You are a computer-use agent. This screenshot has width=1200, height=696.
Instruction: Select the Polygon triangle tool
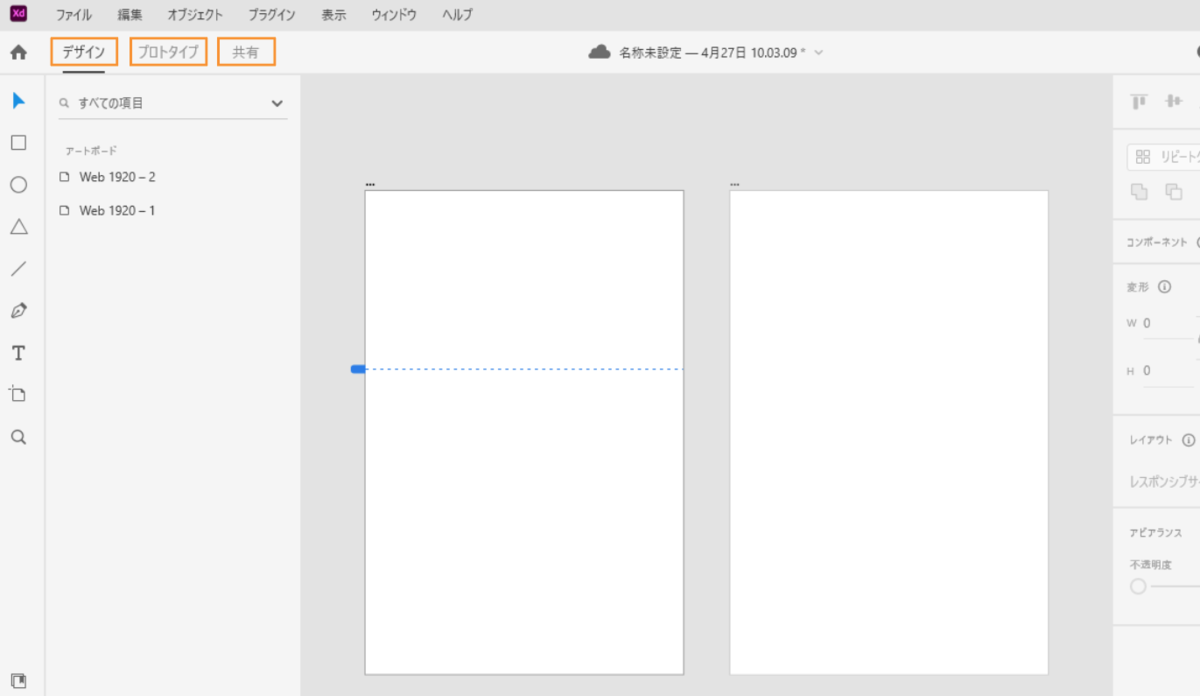point(18,227)
